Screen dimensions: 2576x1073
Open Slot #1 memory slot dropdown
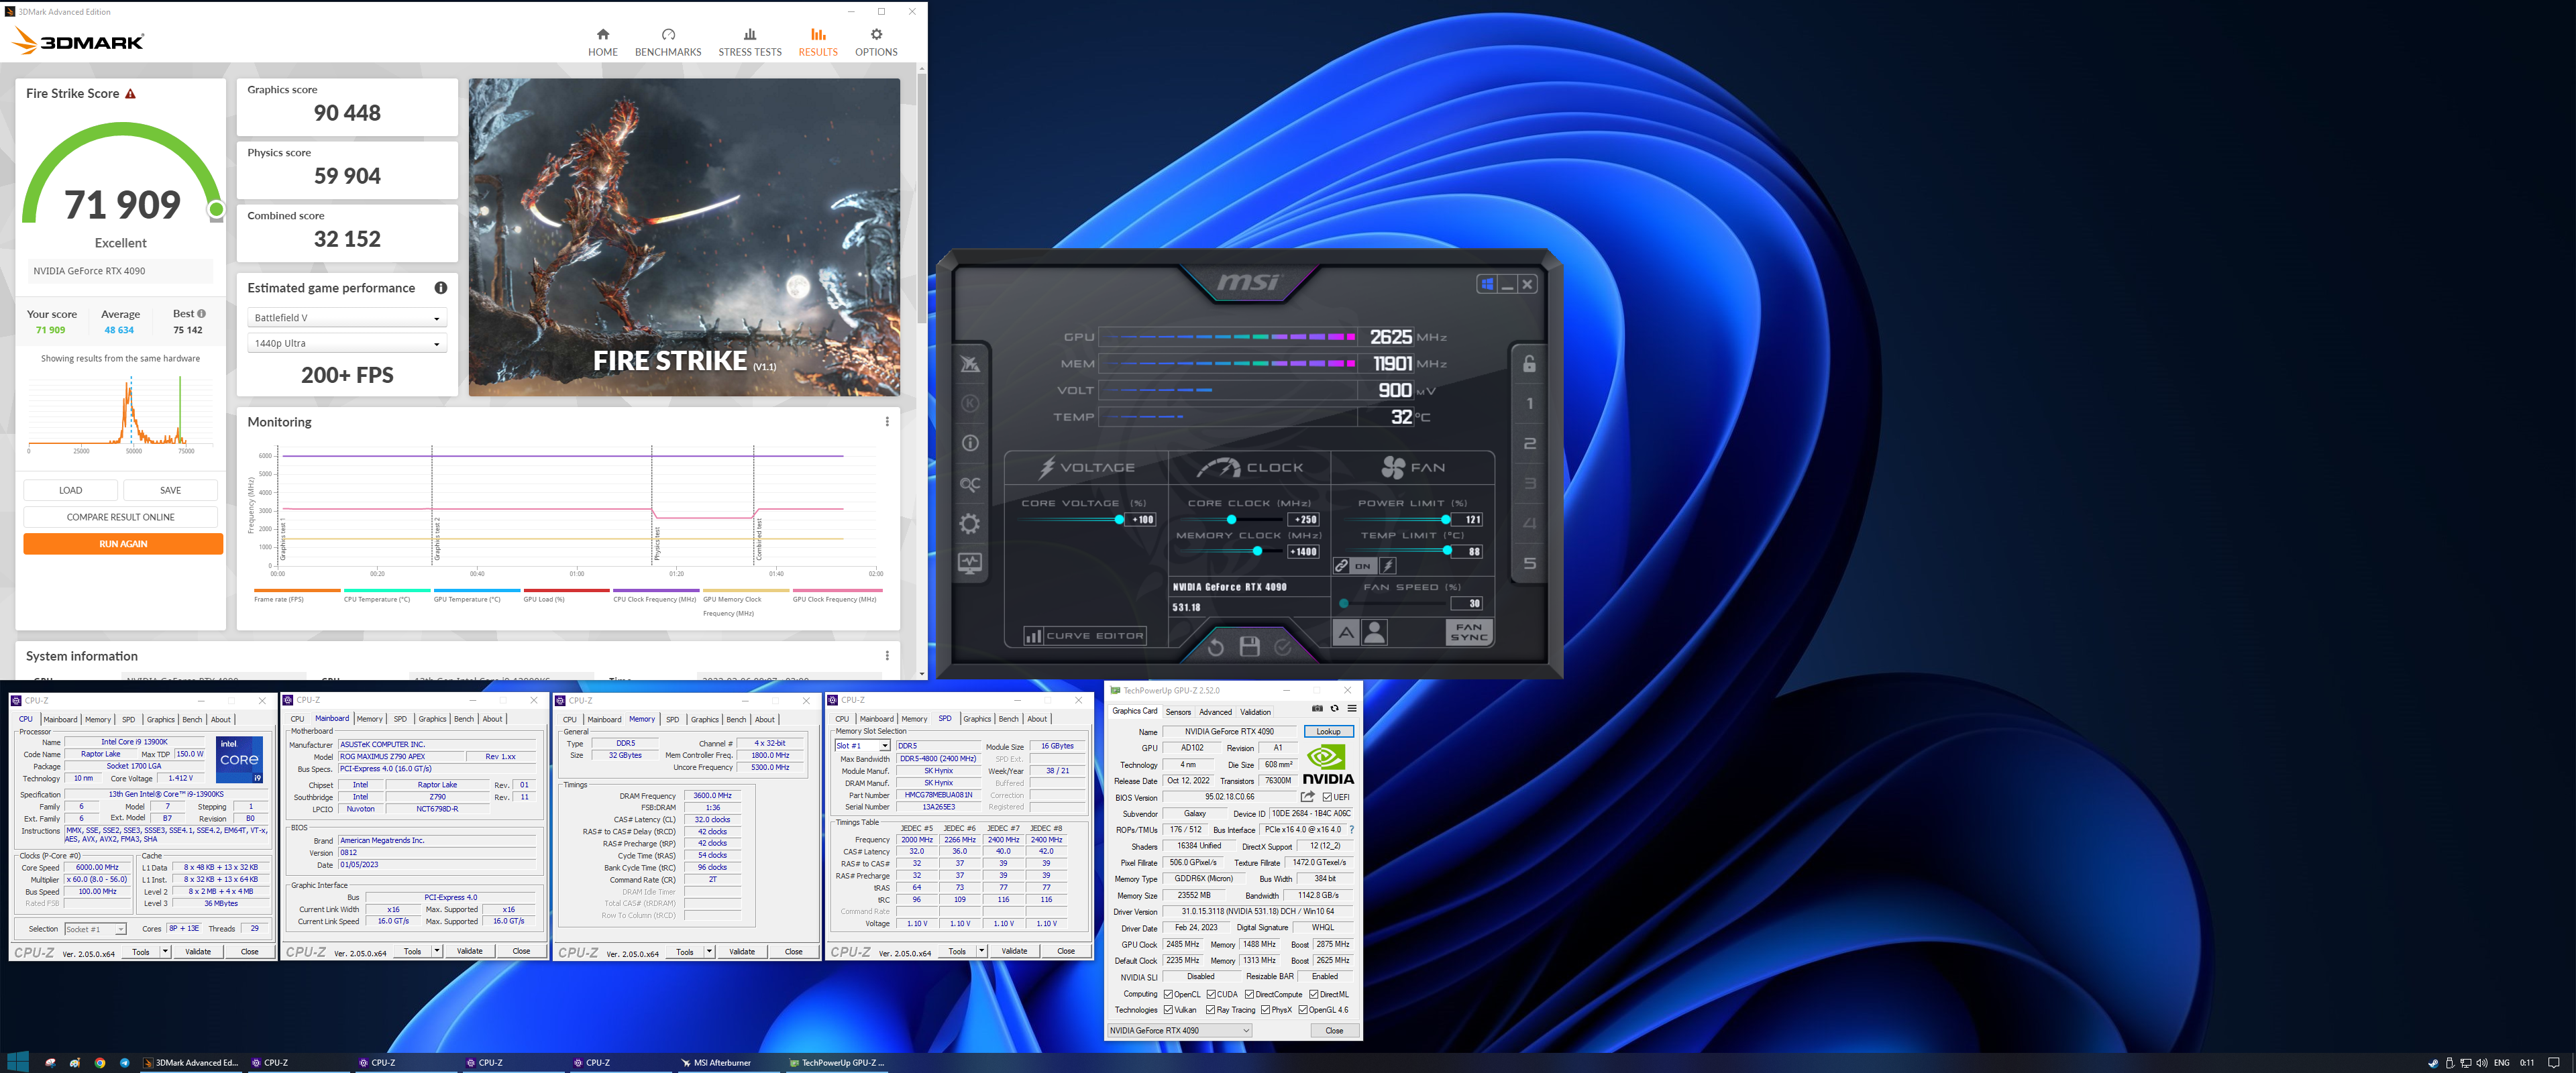tap(862, 746)
